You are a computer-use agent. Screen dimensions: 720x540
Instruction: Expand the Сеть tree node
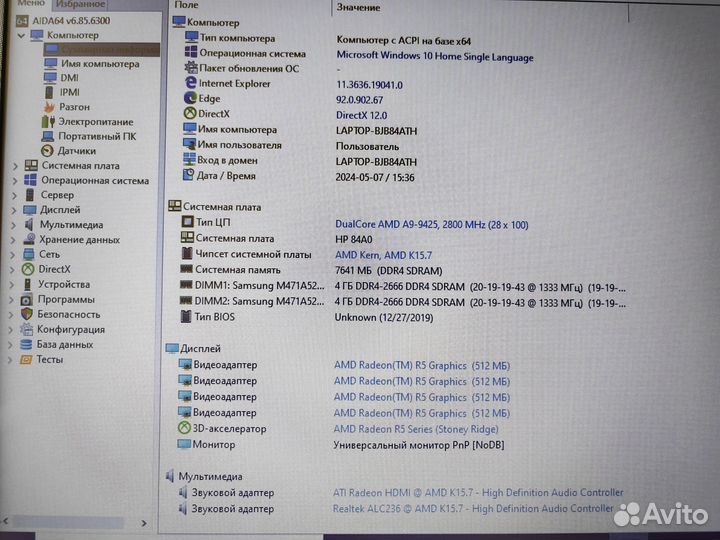(x=12, y=255)
